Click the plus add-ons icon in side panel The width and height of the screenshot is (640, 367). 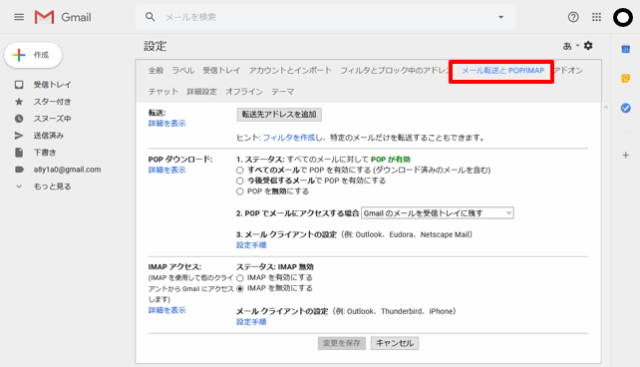625,155
